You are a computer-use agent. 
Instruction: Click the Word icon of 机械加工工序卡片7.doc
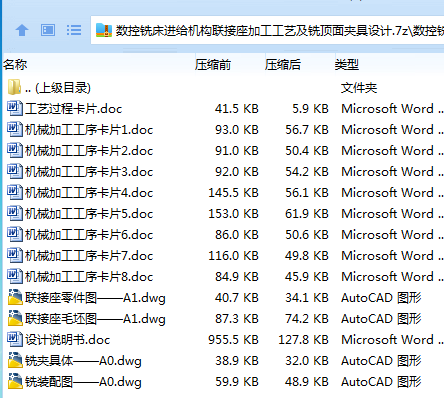(15, 255)
